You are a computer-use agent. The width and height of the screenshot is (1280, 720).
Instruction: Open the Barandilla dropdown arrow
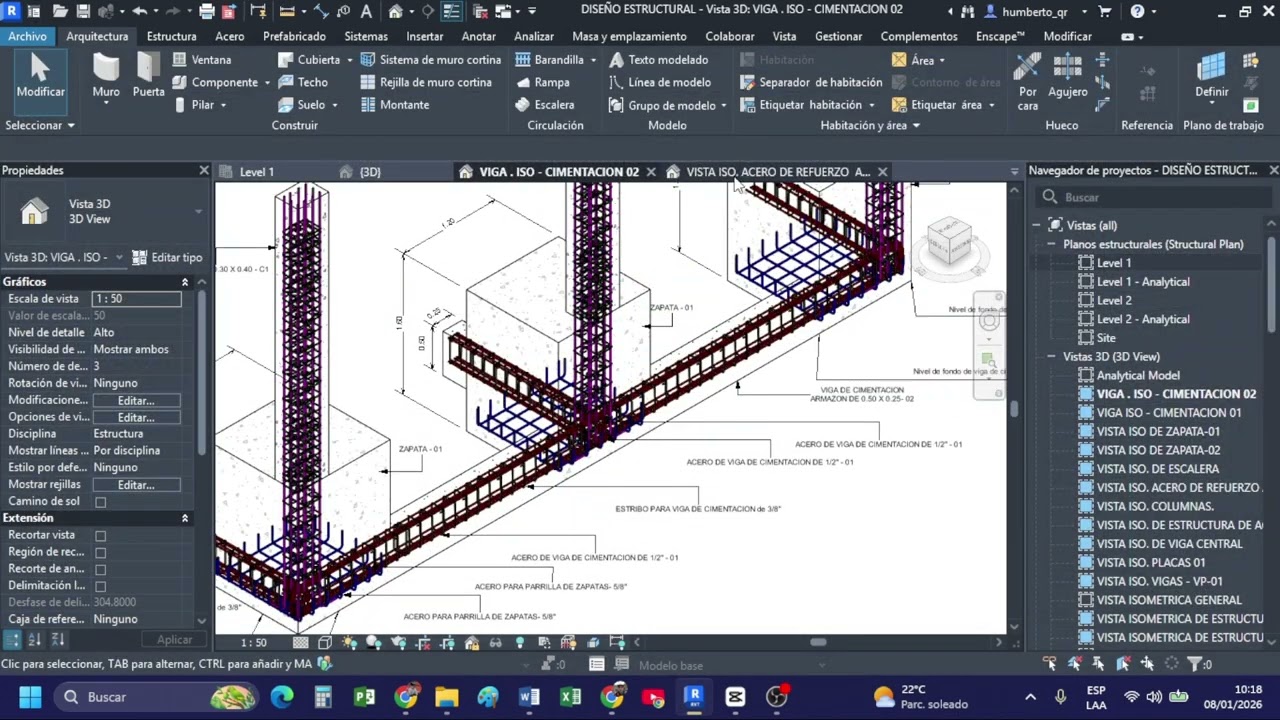pyautogui.click(x=593, y=60)
